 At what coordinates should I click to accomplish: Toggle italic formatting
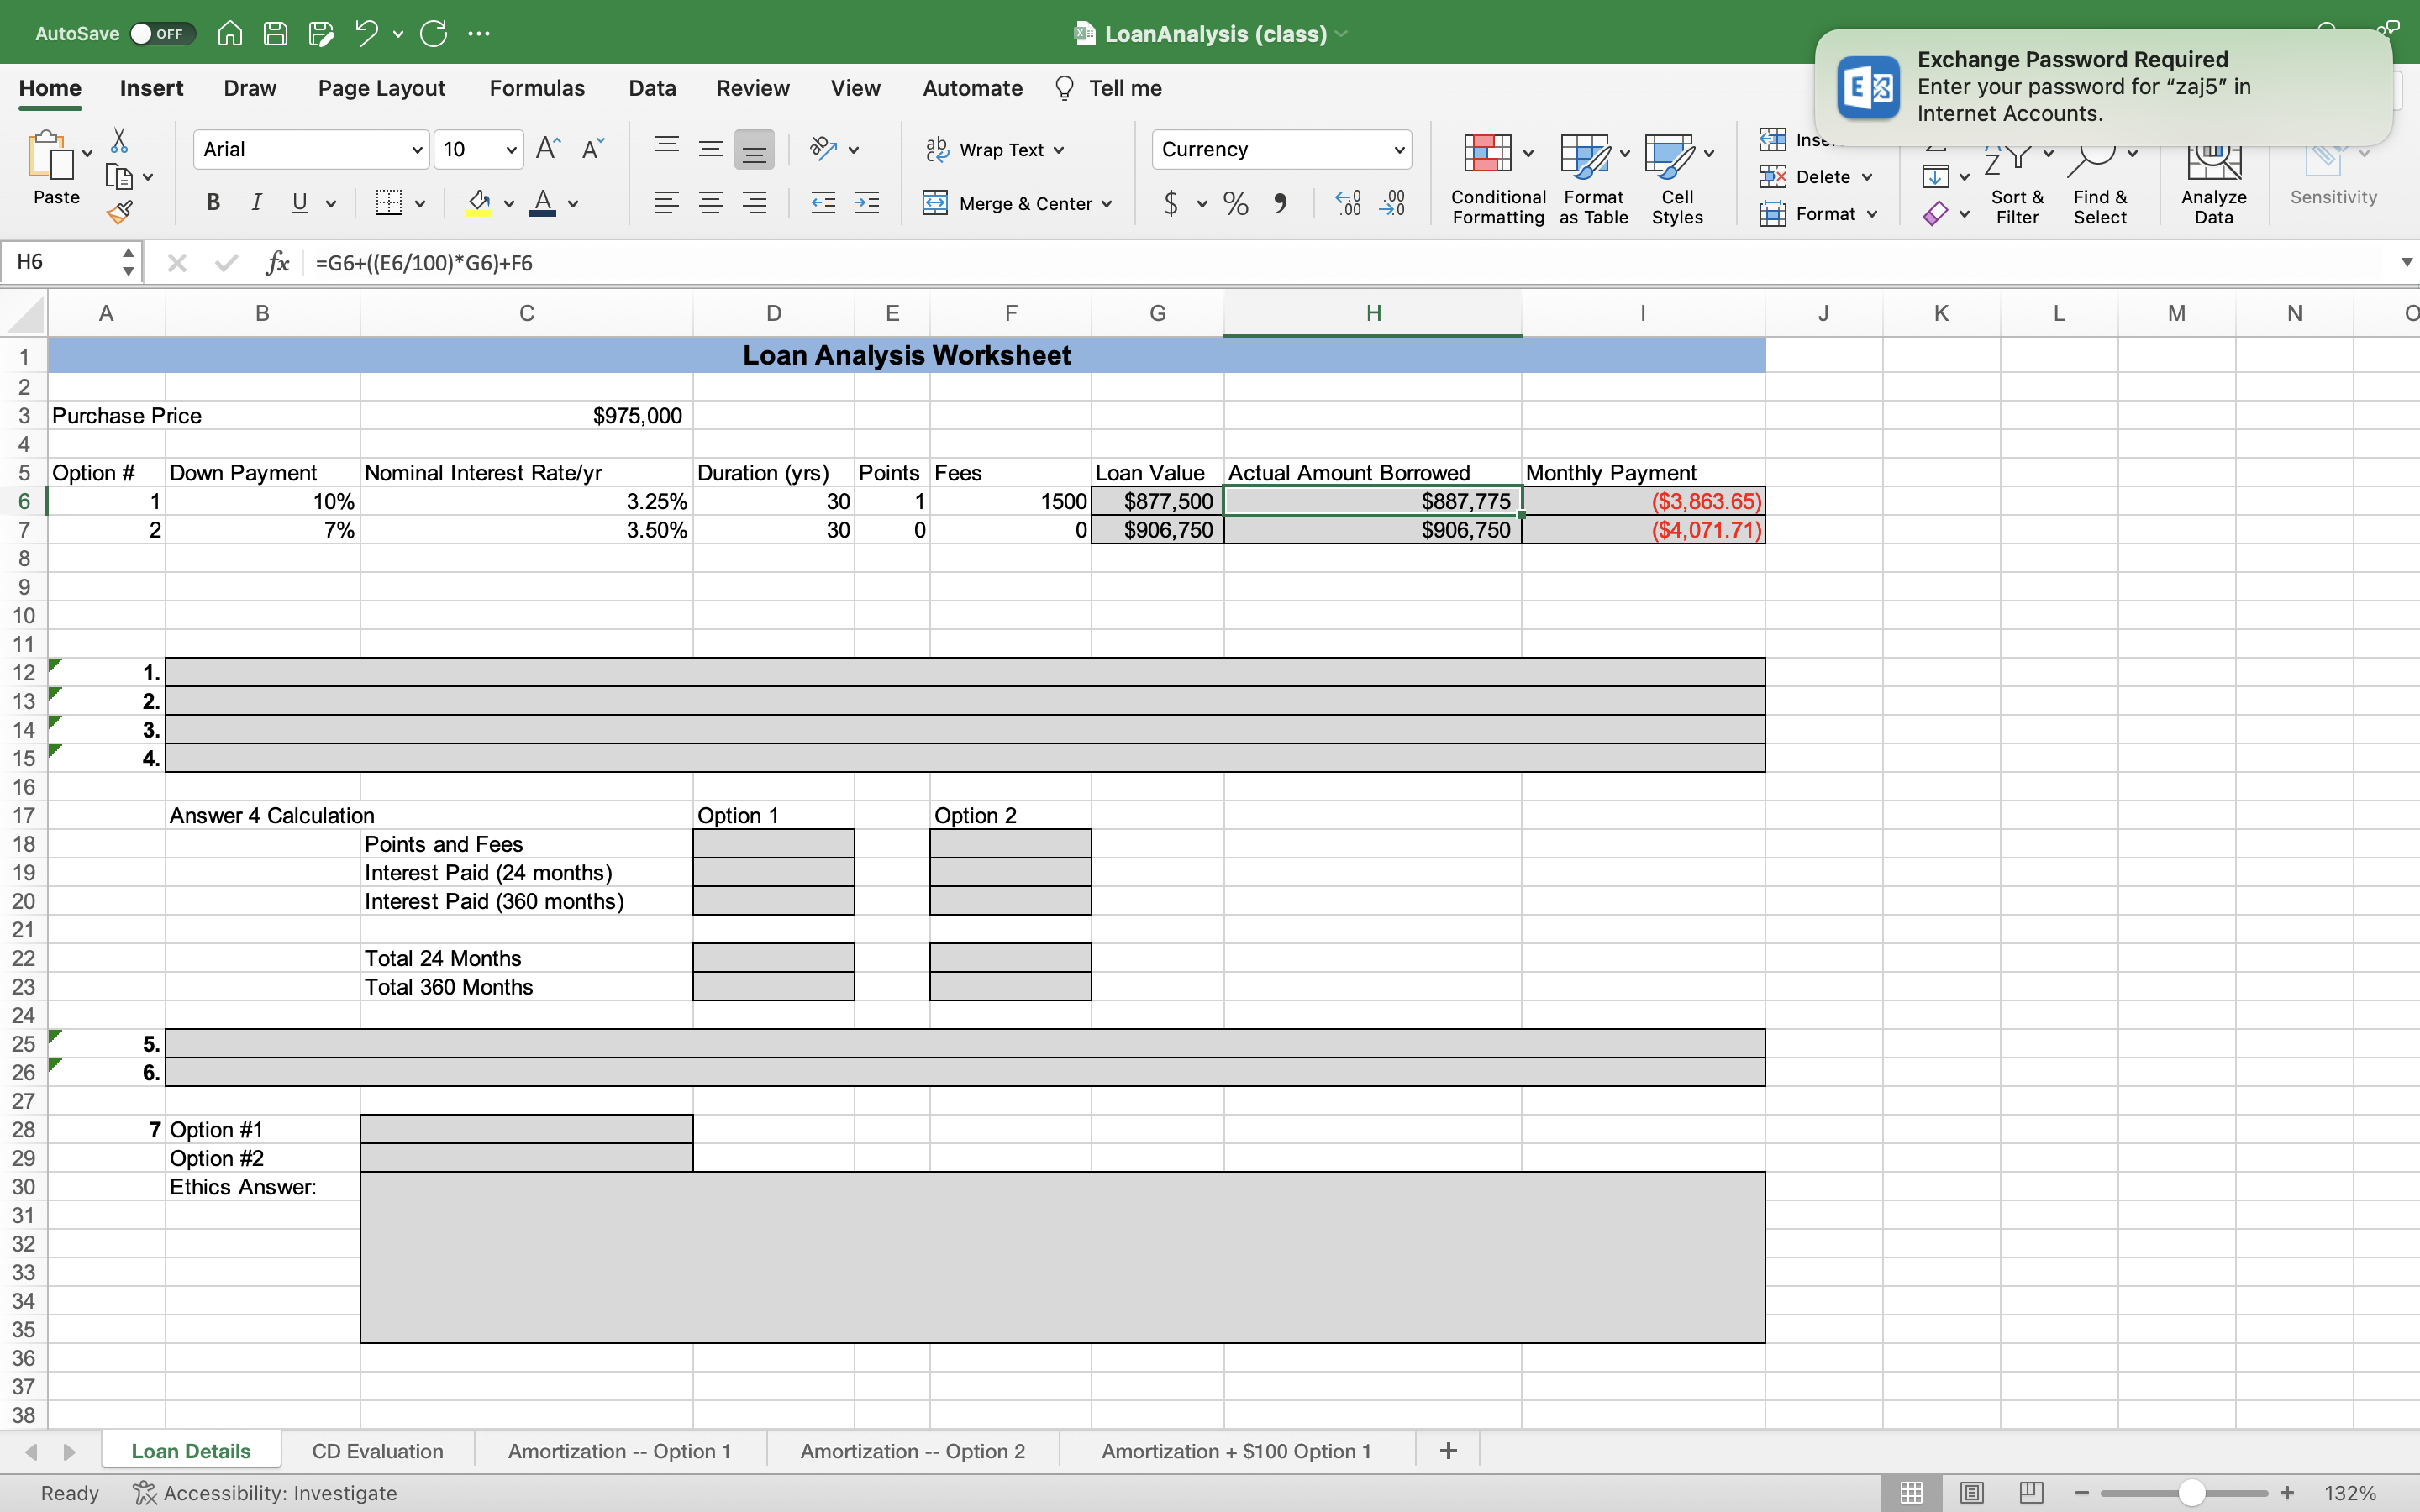257,203
